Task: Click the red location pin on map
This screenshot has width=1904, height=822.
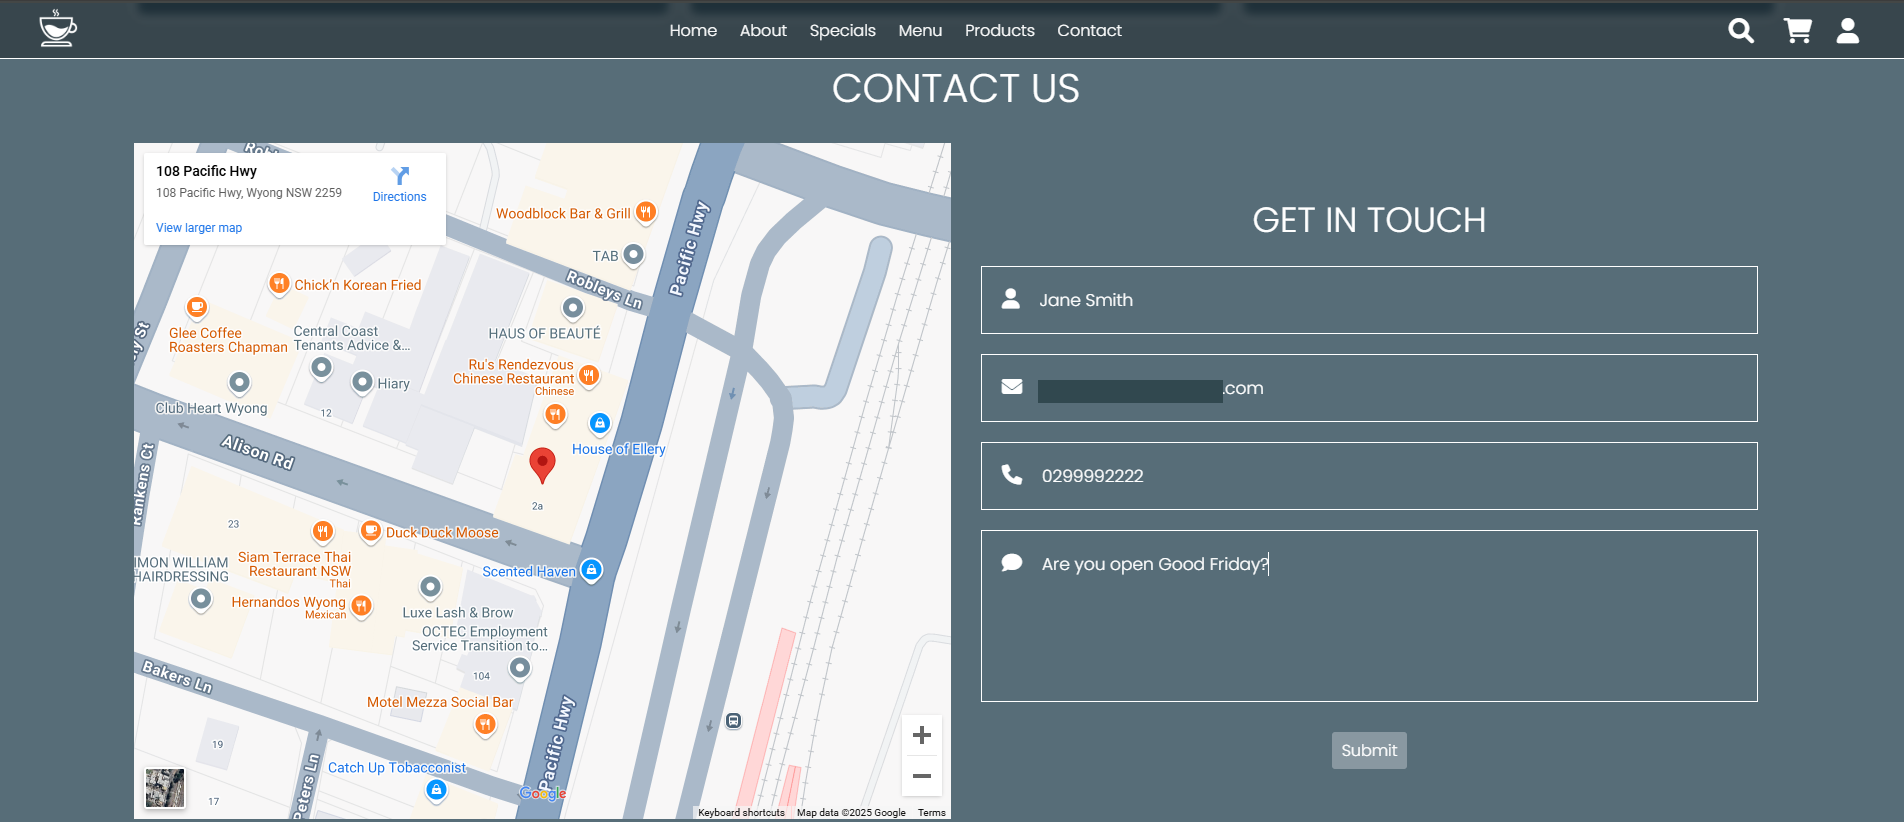Action: coord(542,464)
